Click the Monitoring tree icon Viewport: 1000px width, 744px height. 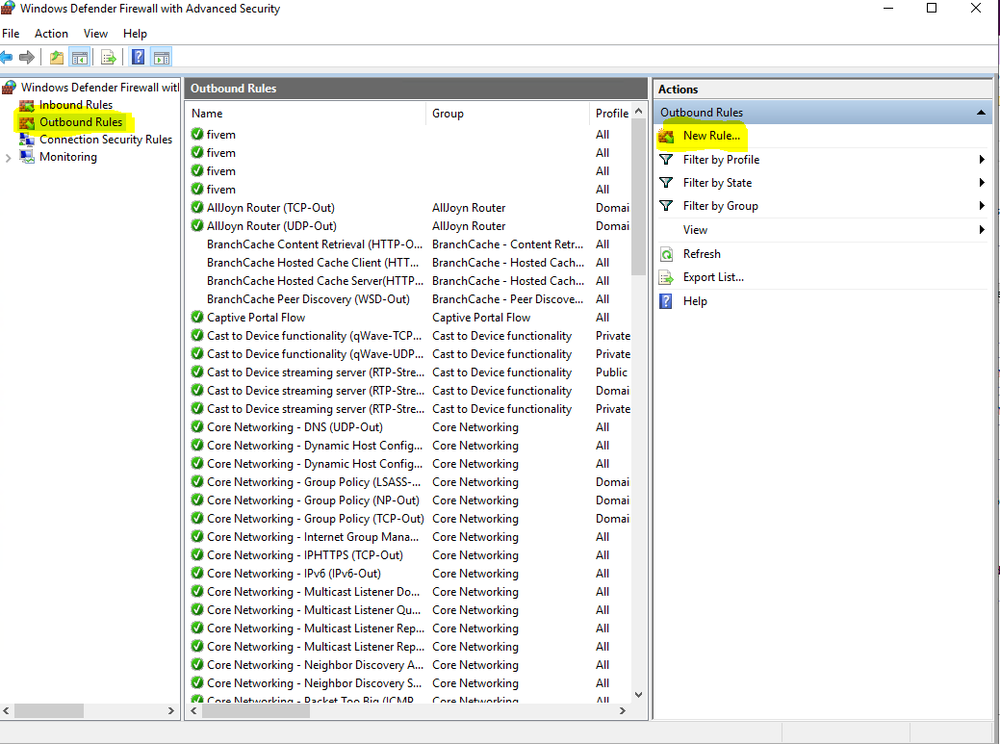[x=27, y=157]
